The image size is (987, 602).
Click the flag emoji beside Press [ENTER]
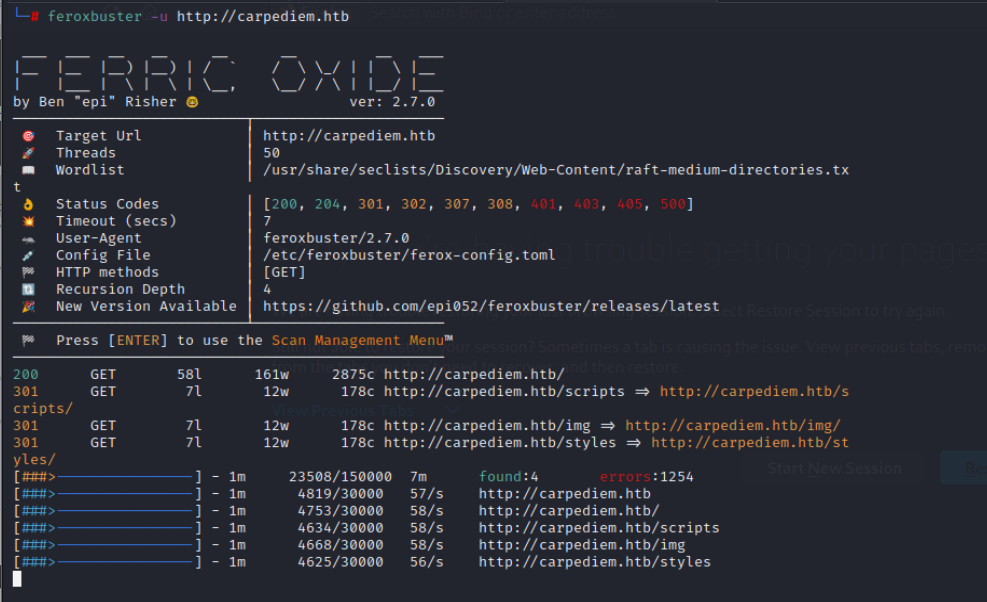[28, 340]
